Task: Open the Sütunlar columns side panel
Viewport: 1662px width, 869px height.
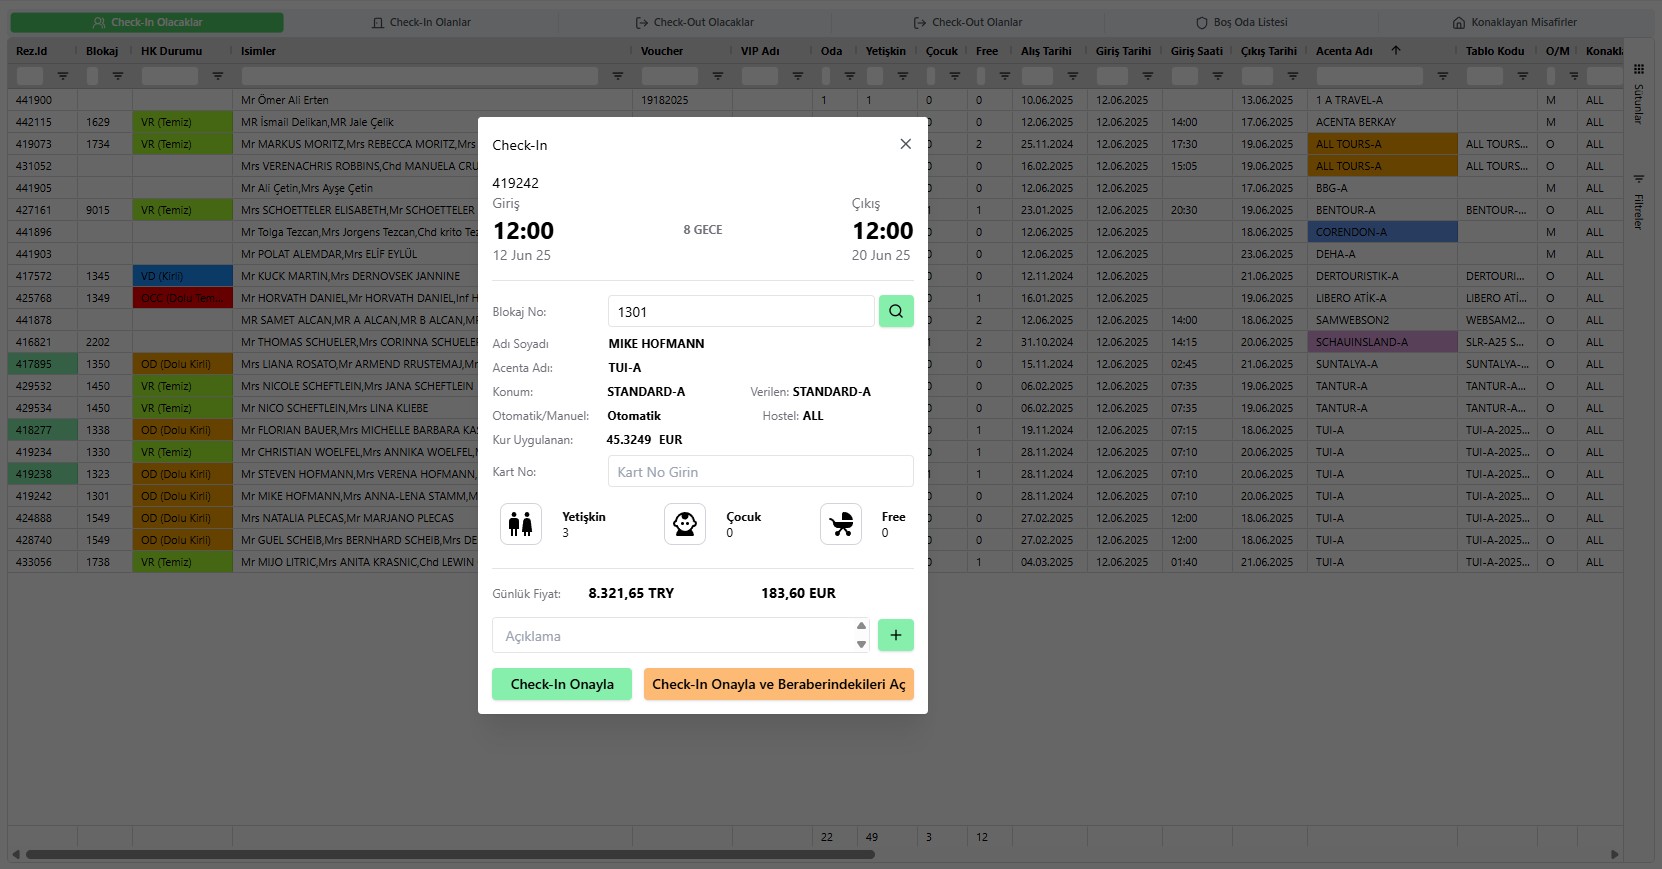Action: point(1639,94)
